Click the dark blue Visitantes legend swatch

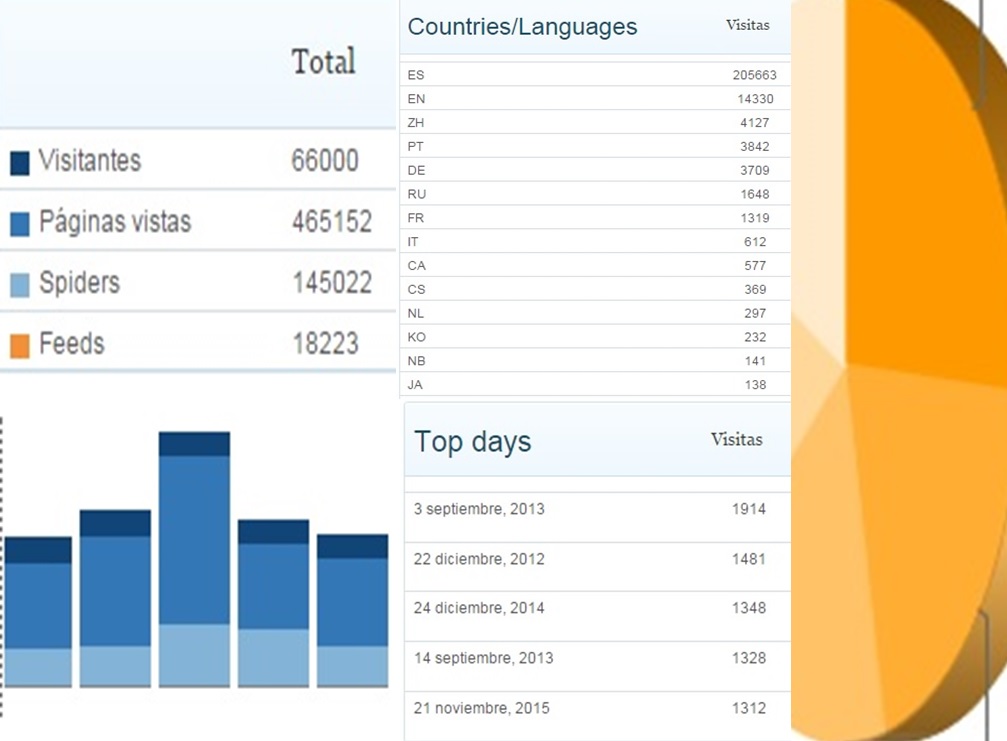[x=19, y=163]
